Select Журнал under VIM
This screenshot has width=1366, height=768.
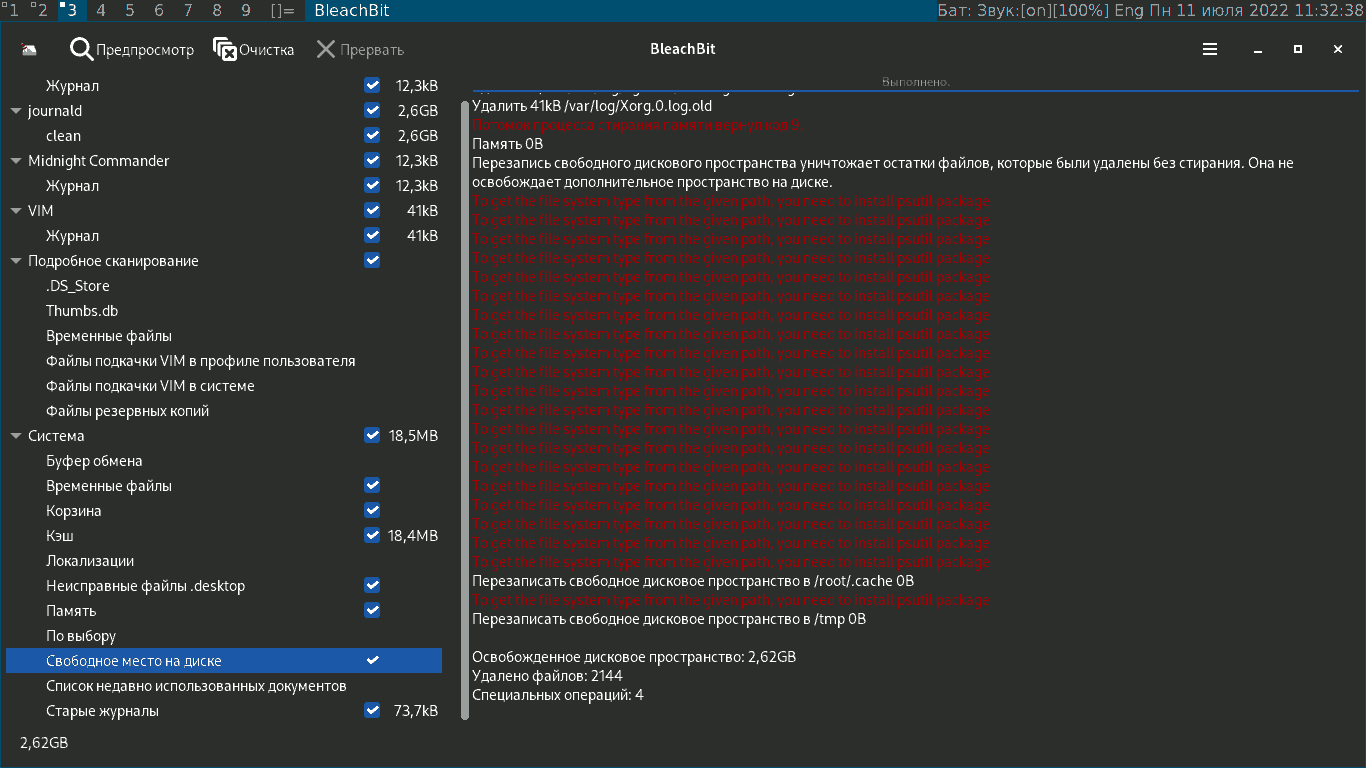tap(72, 236)
